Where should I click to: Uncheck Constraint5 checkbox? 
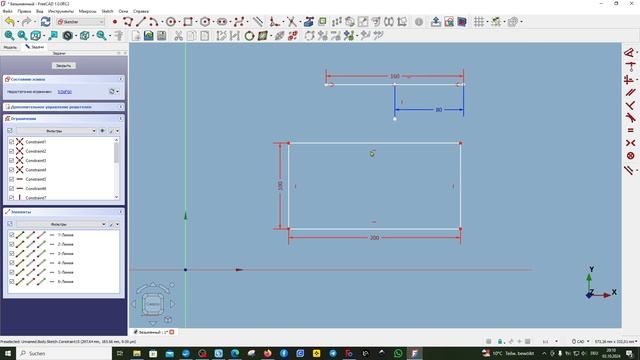[x=11, y=179]
